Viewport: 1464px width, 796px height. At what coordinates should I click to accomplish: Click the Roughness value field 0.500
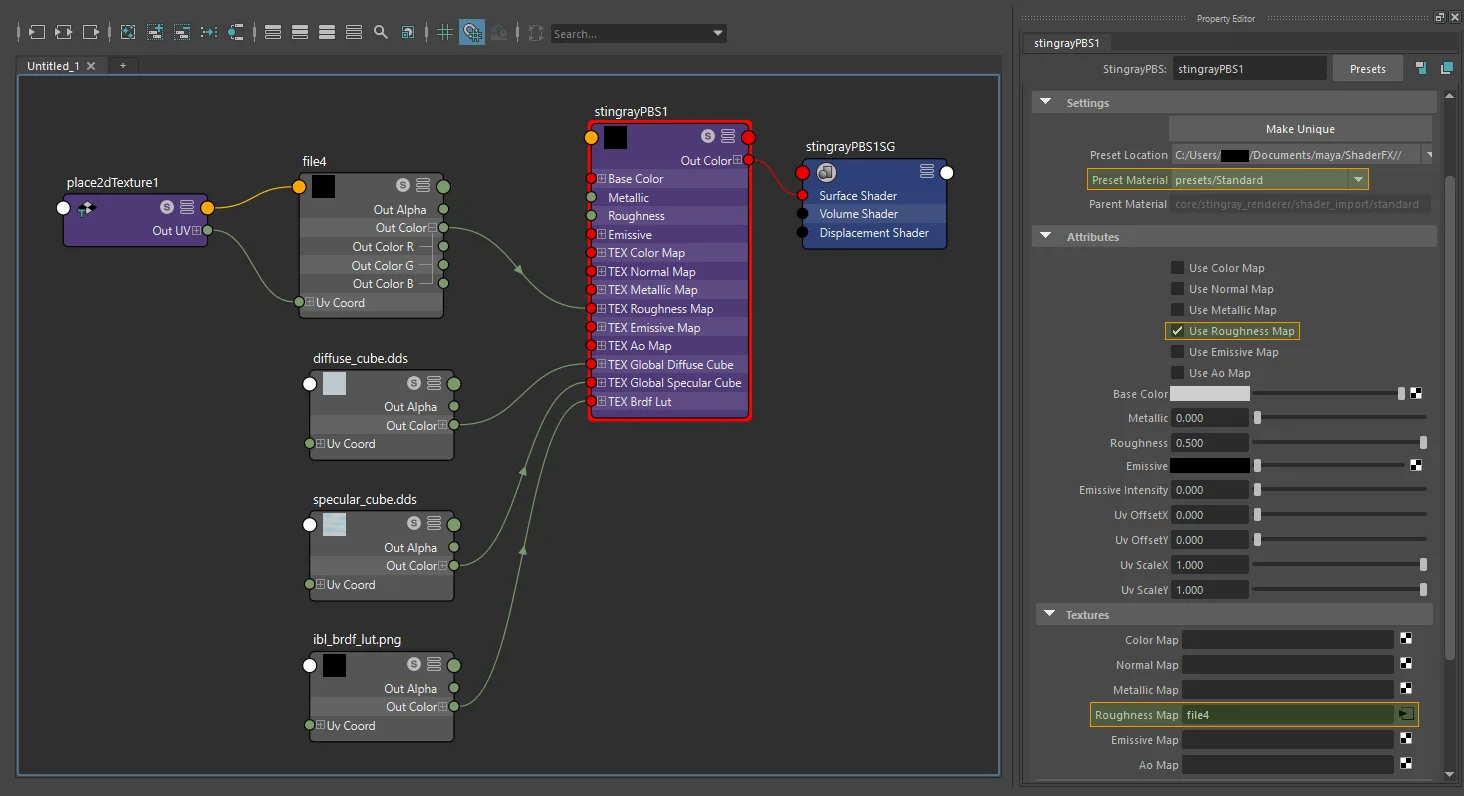pyautogui.click(x=1209, y=443)
